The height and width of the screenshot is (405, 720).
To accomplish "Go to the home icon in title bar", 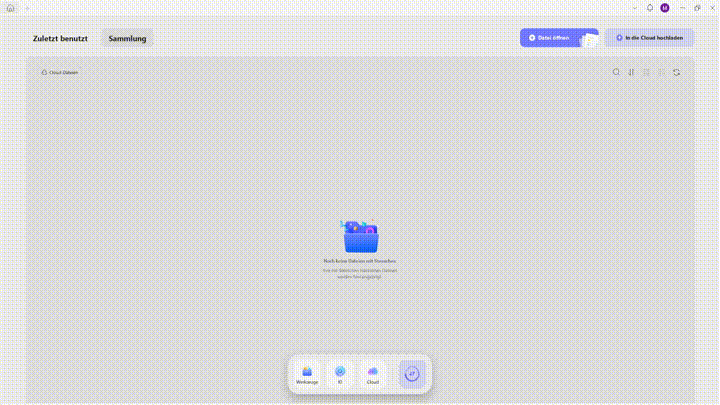I will pos(11,8).
